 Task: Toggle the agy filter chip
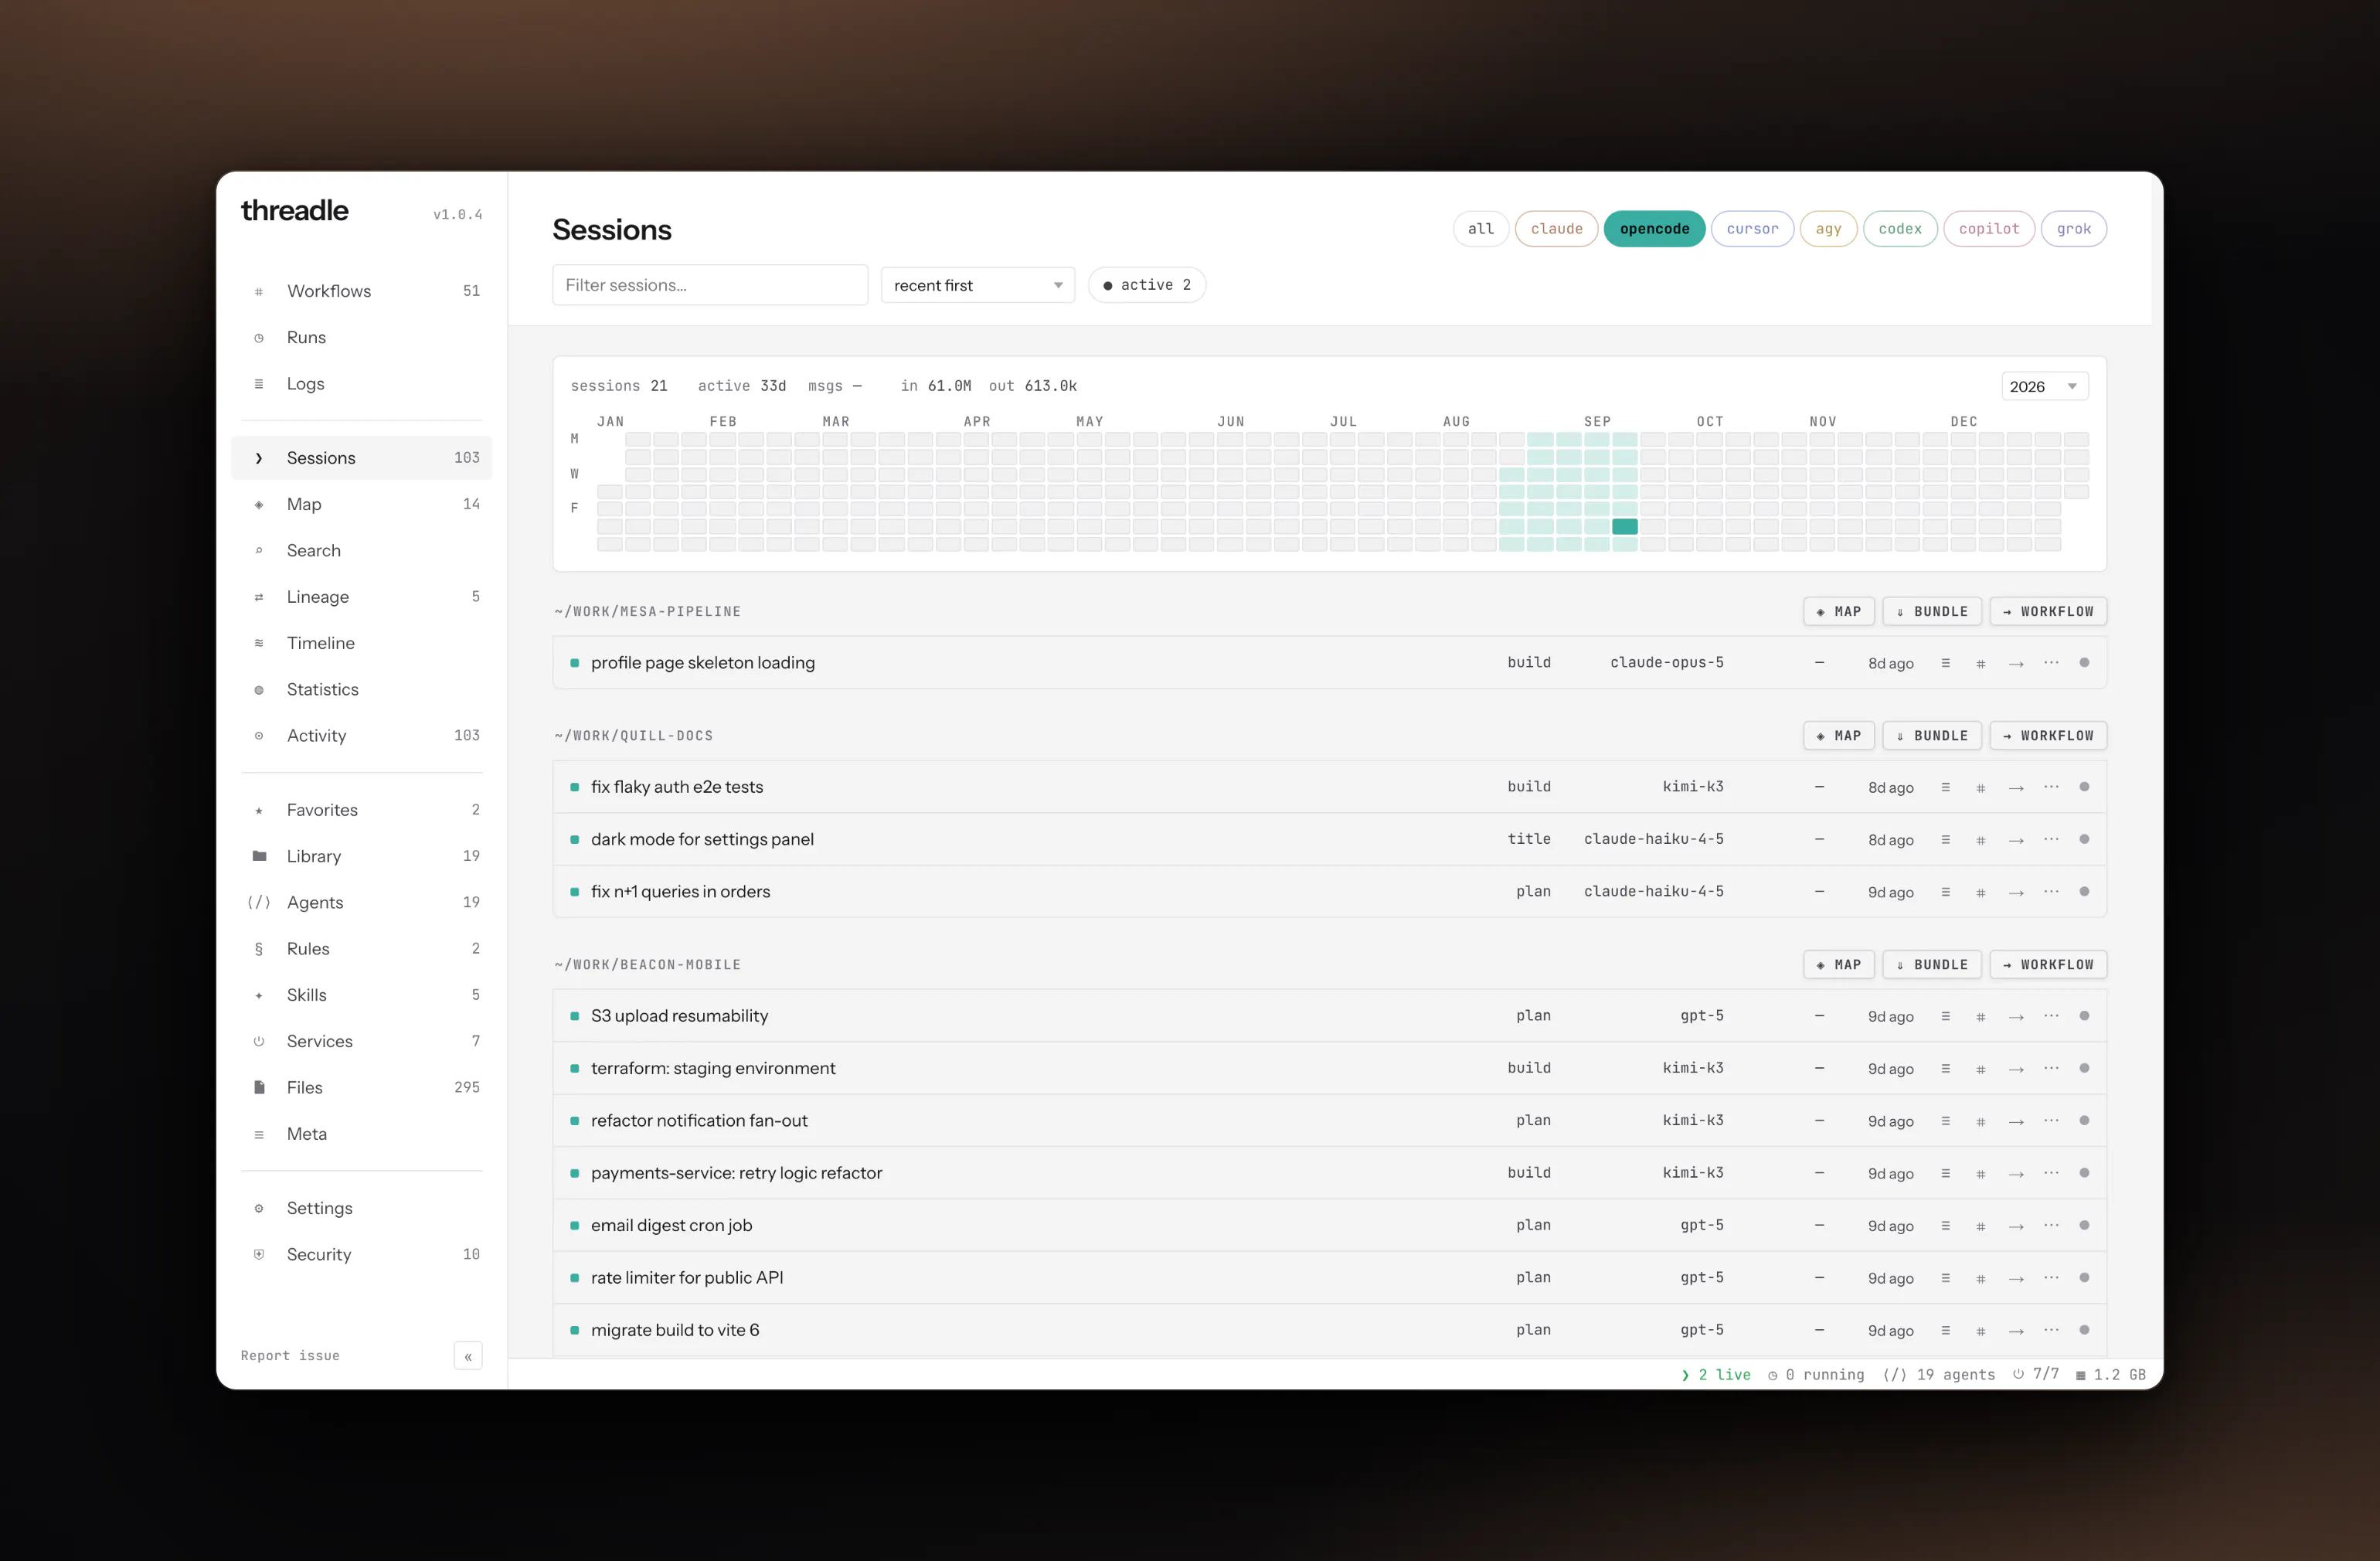click(x=1829, y=229)
